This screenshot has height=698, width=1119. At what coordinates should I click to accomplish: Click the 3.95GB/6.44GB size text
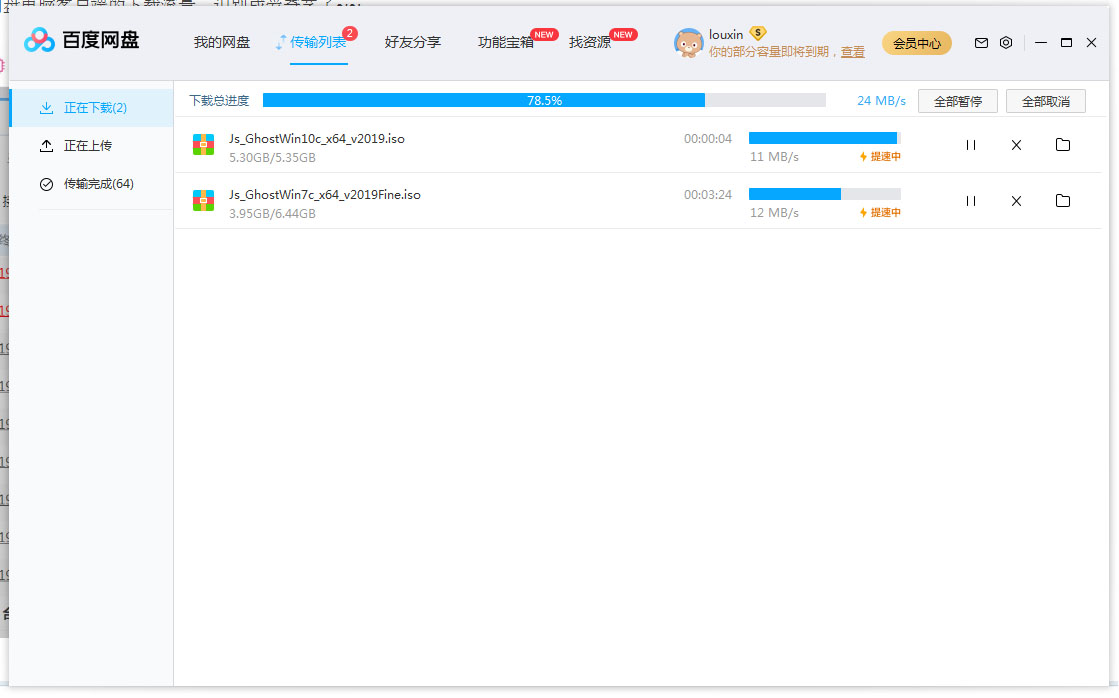click(272, 213)
